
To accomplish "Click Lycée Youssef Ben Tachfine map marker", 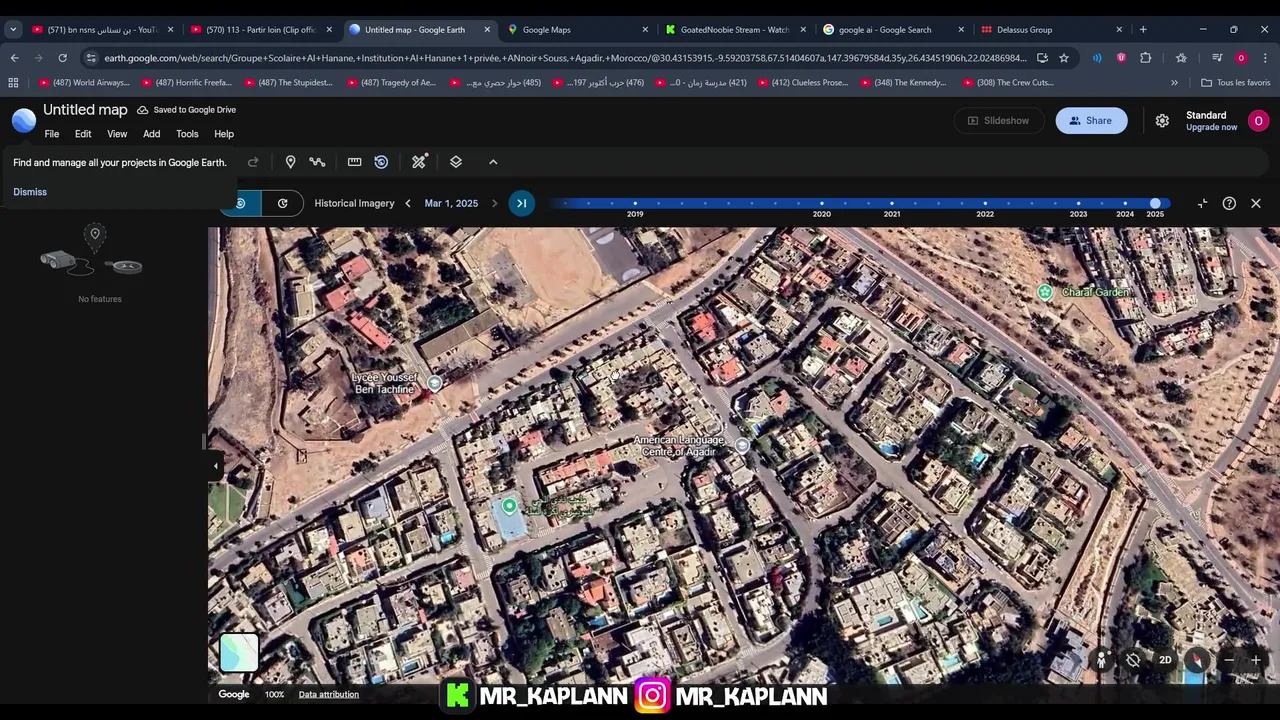I will click(434, 383).
